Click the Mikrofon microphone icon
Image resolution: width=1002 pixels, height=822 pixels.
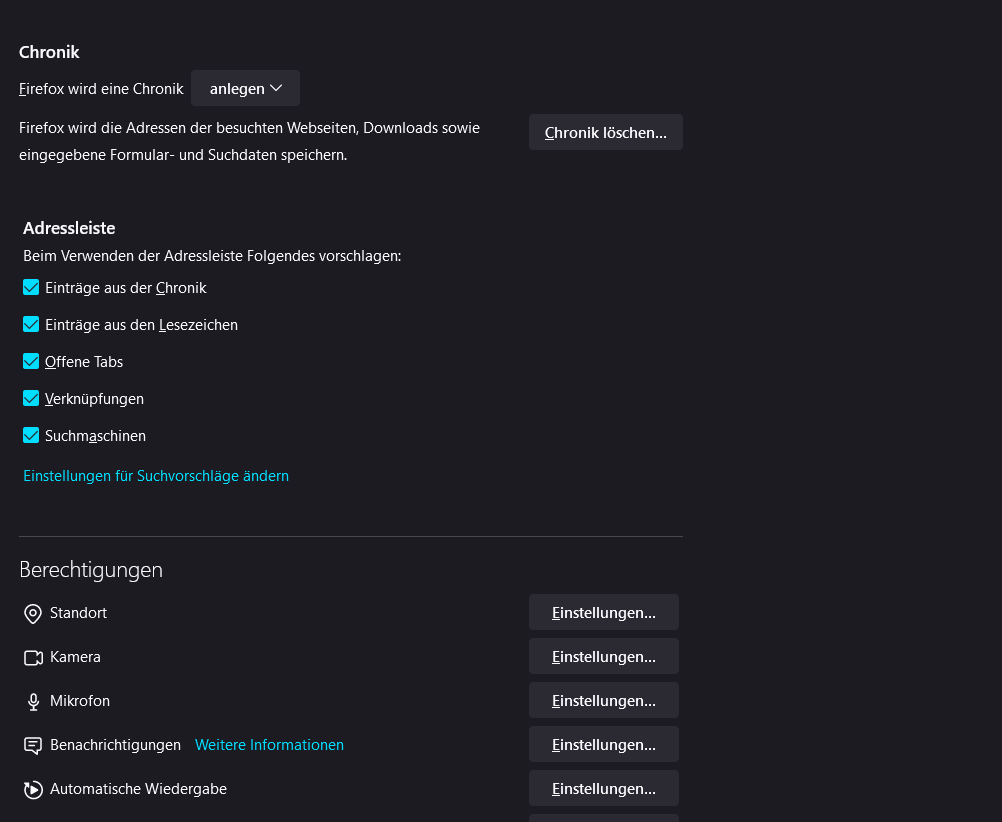click(33, 701)
